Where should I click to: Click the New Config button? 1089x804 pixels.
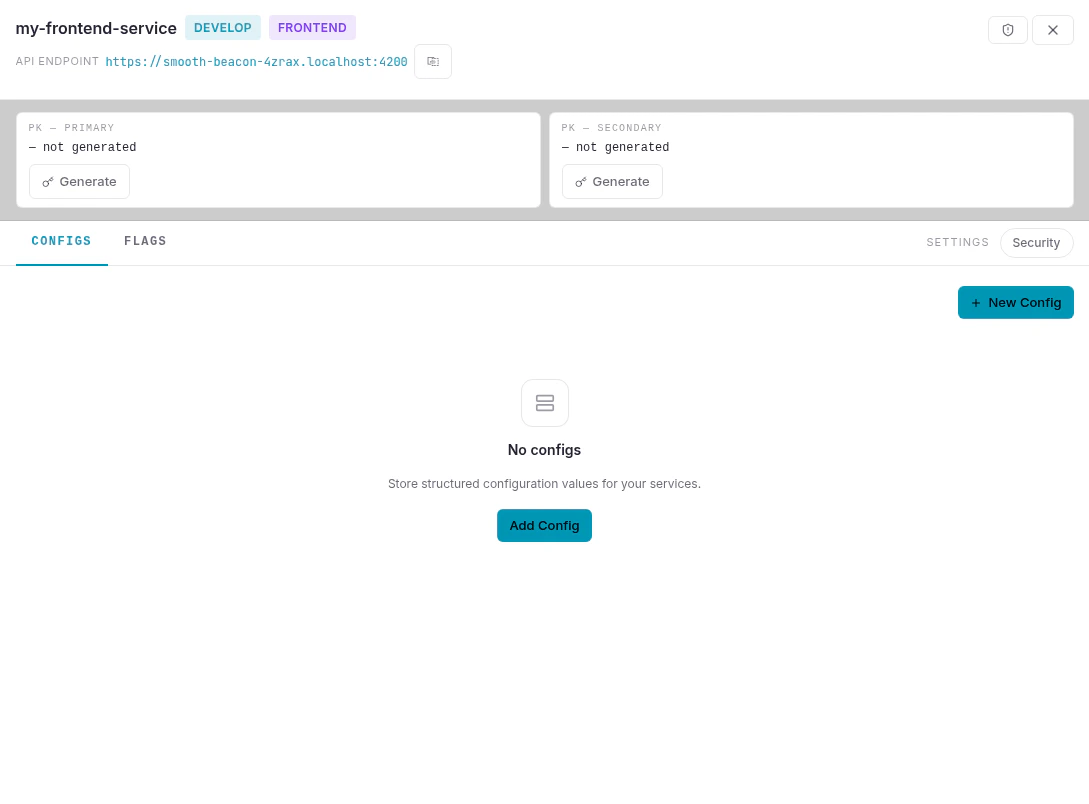pos(1015,303)
